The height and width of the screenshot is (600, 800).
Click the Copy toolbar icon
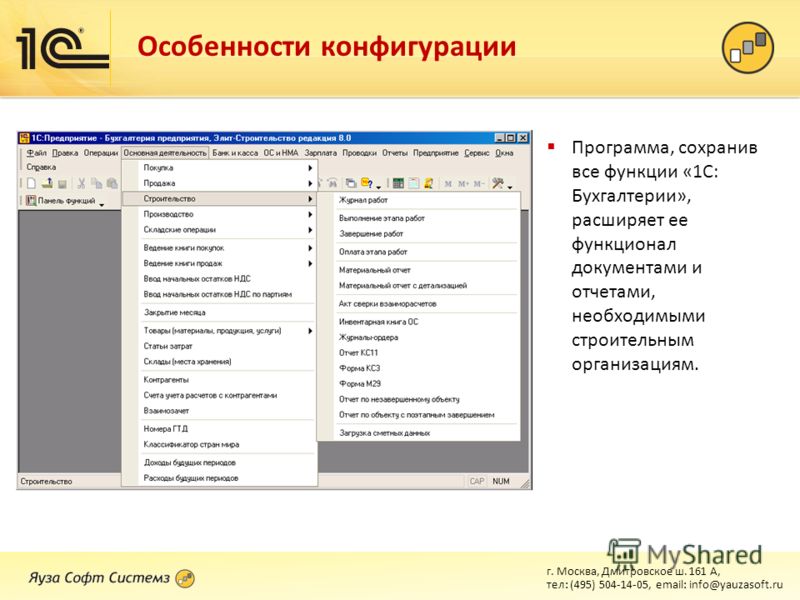[x=96, y=183]
